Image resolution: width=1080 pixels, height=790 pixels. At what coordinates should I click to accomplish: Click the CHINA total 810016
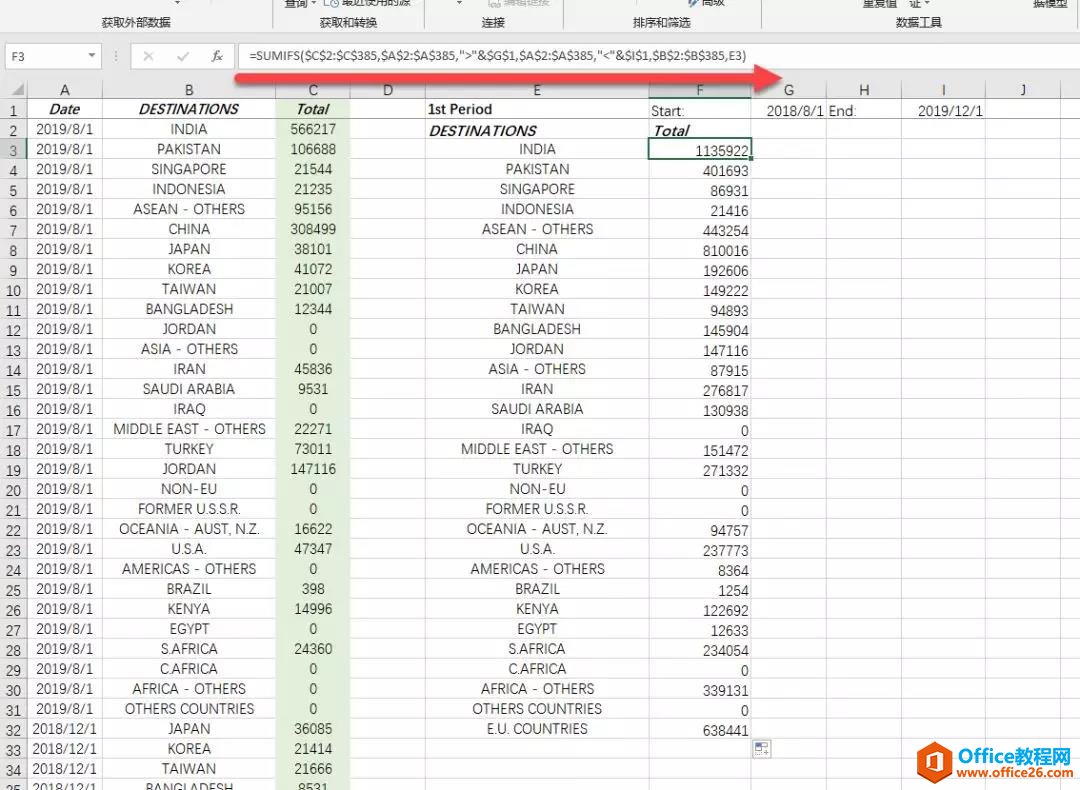tap(700, 250)
